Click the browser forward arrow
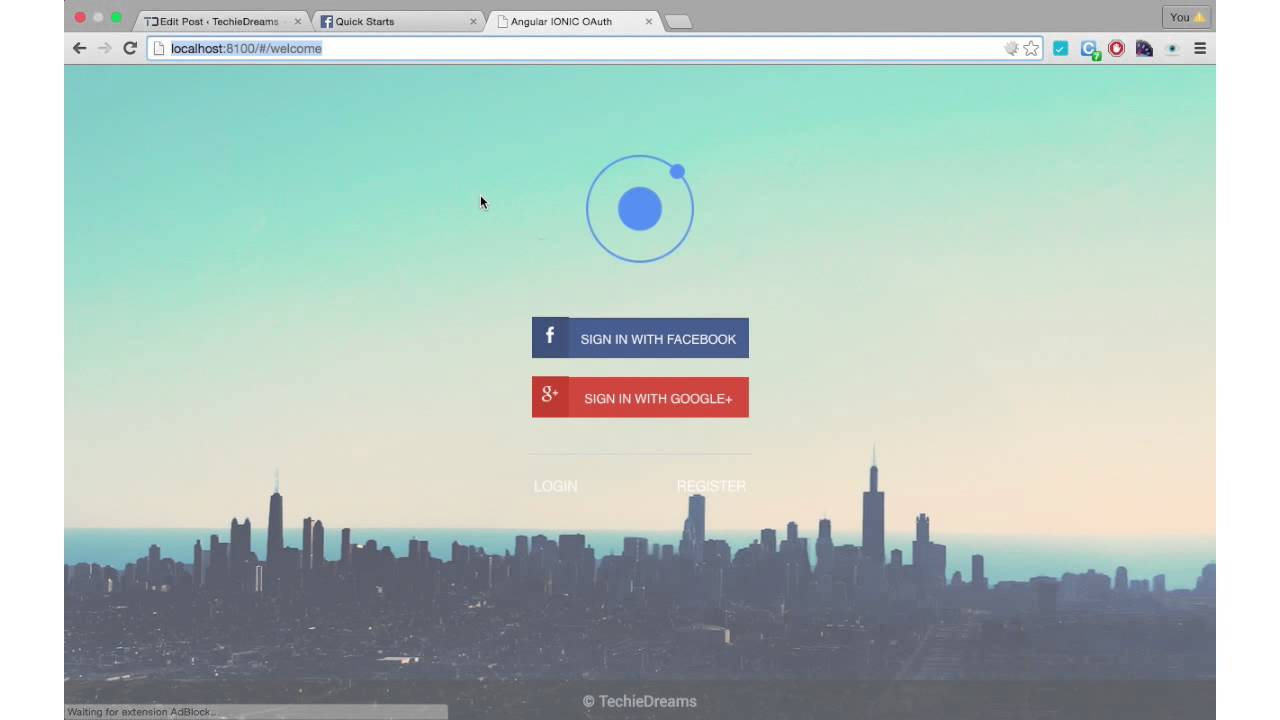The width and height of the screenshot is (1280, 720). (x=105, y=48)
